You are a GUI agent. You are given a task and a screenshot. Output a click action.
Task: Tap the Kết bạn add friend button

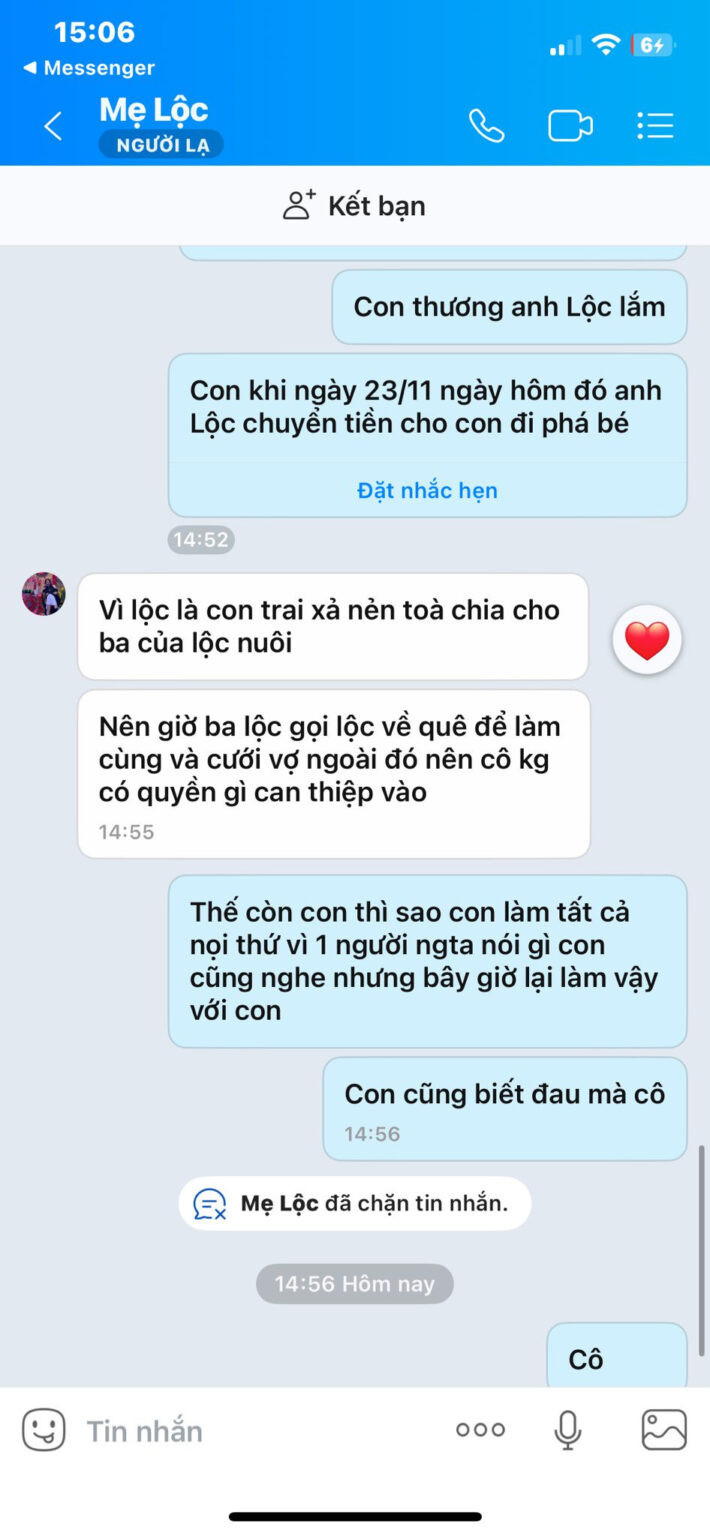coord(355,205)
